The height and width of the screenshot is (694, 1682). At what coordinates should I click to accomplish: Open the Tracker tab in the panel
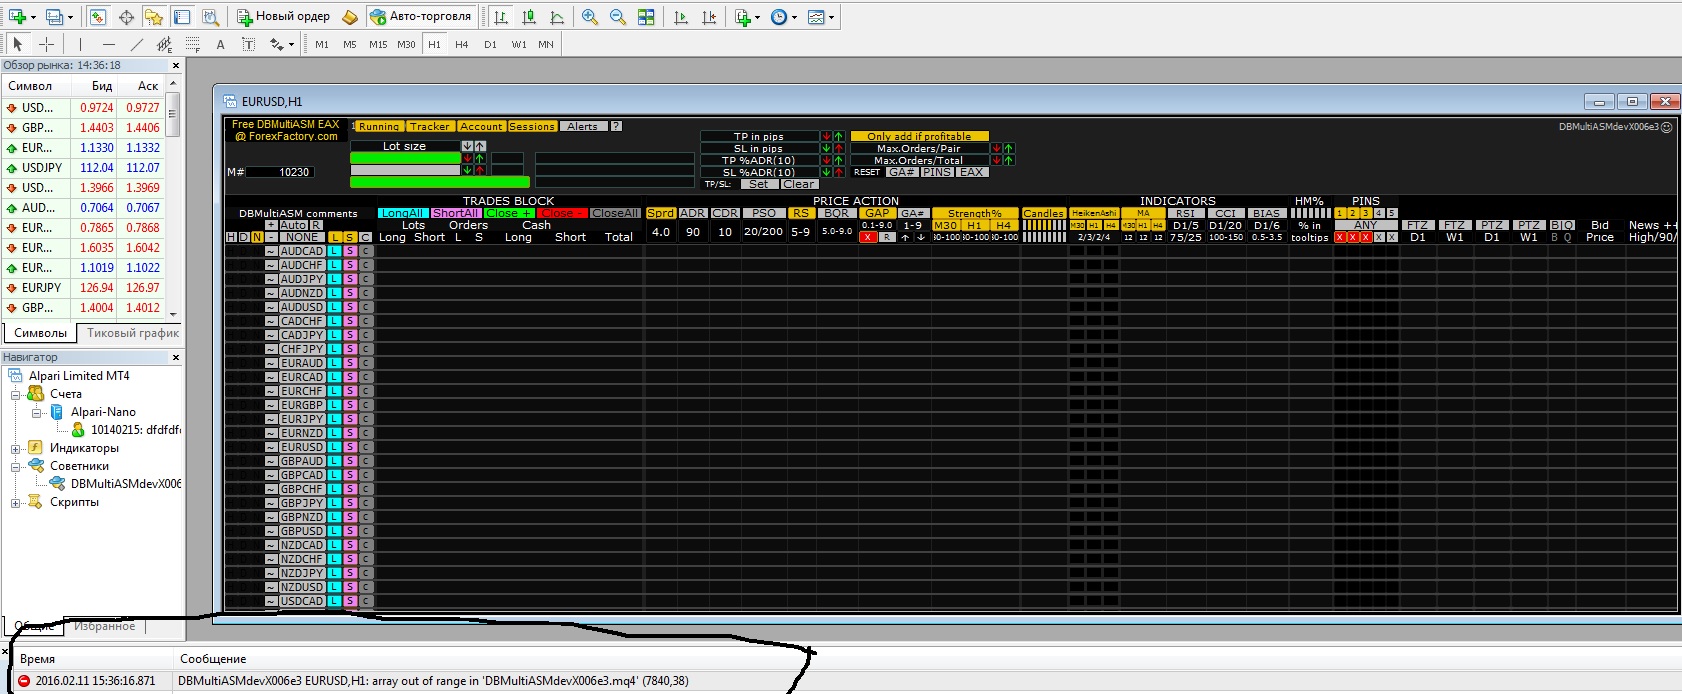tap(429, 126)
